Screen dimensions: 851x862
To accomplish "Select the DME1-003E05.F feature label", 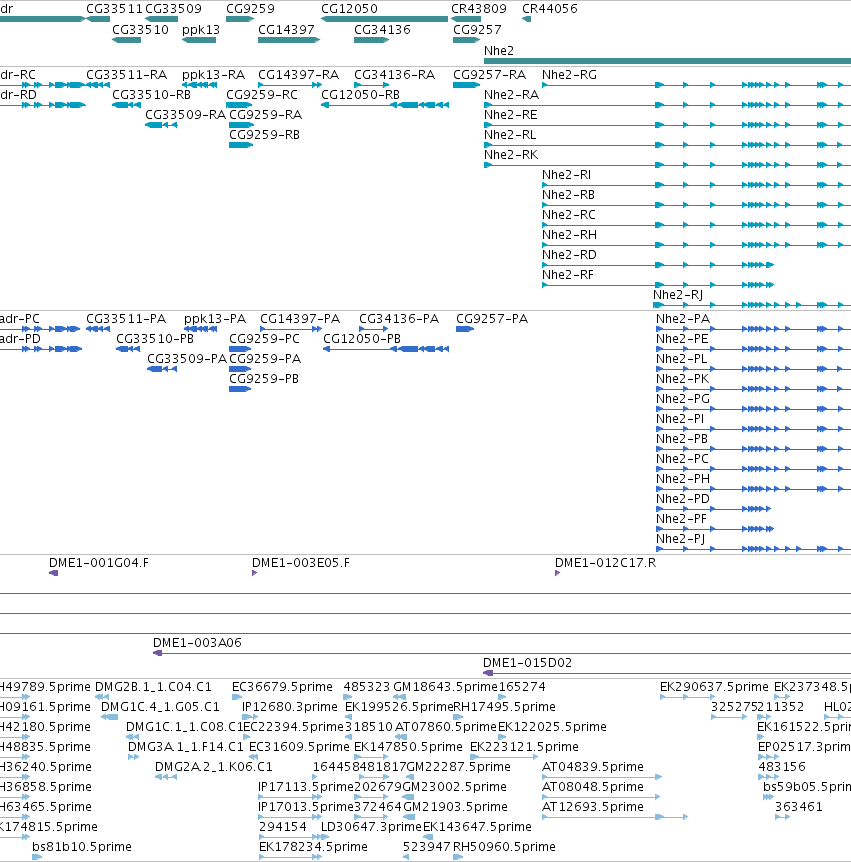I will pyautogui.click(x=301, y=563).
